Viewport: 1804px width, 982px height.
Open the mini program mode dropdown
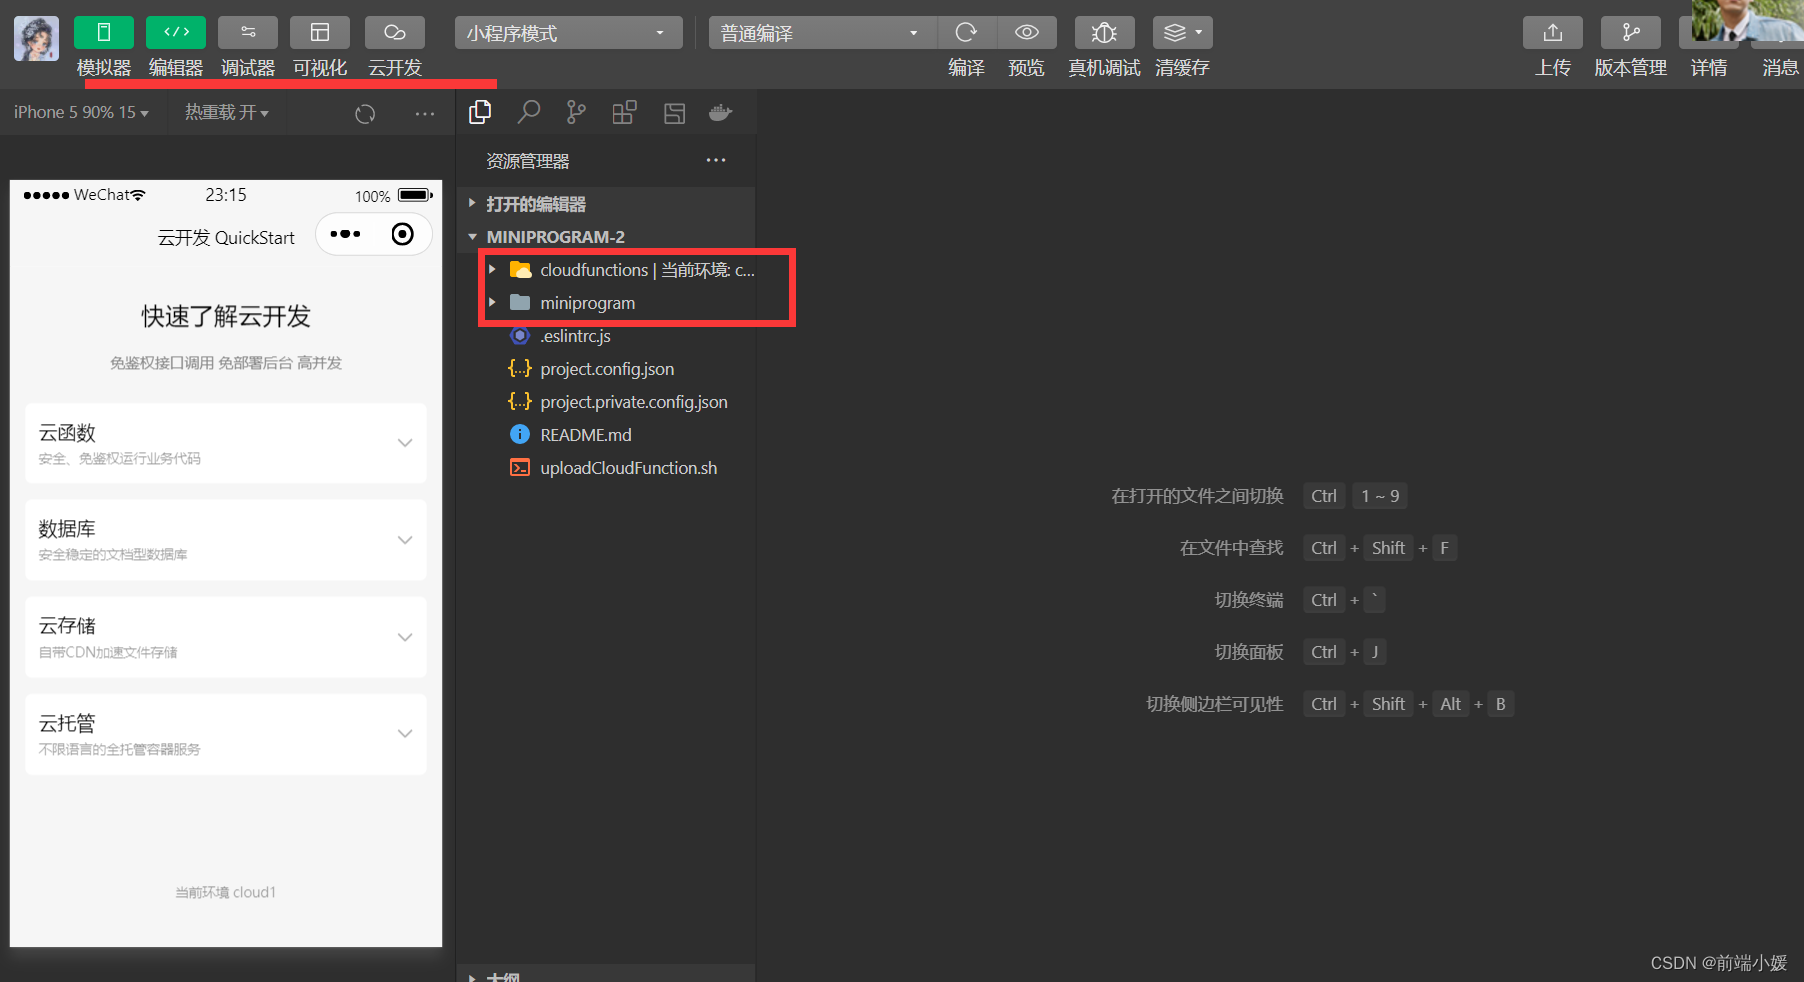pyautogui.click(x=568, y=33)
